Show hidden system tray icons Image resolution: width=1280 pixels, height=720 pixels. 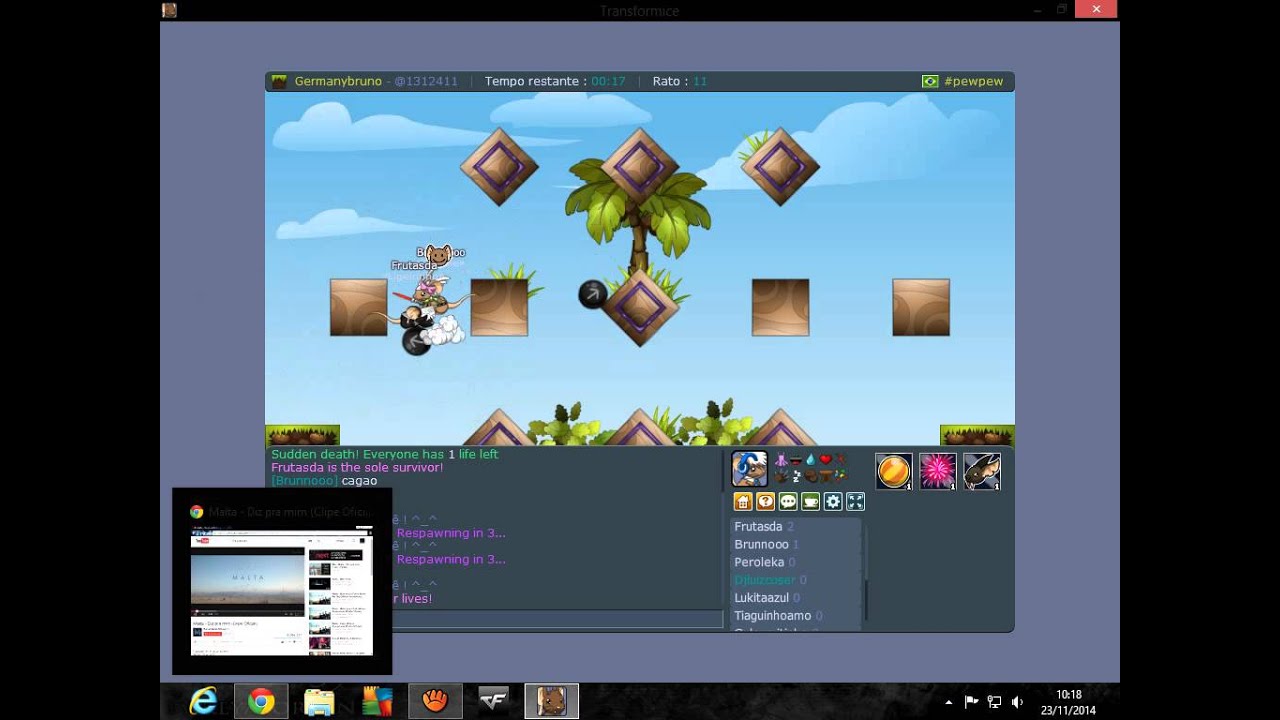948,702
